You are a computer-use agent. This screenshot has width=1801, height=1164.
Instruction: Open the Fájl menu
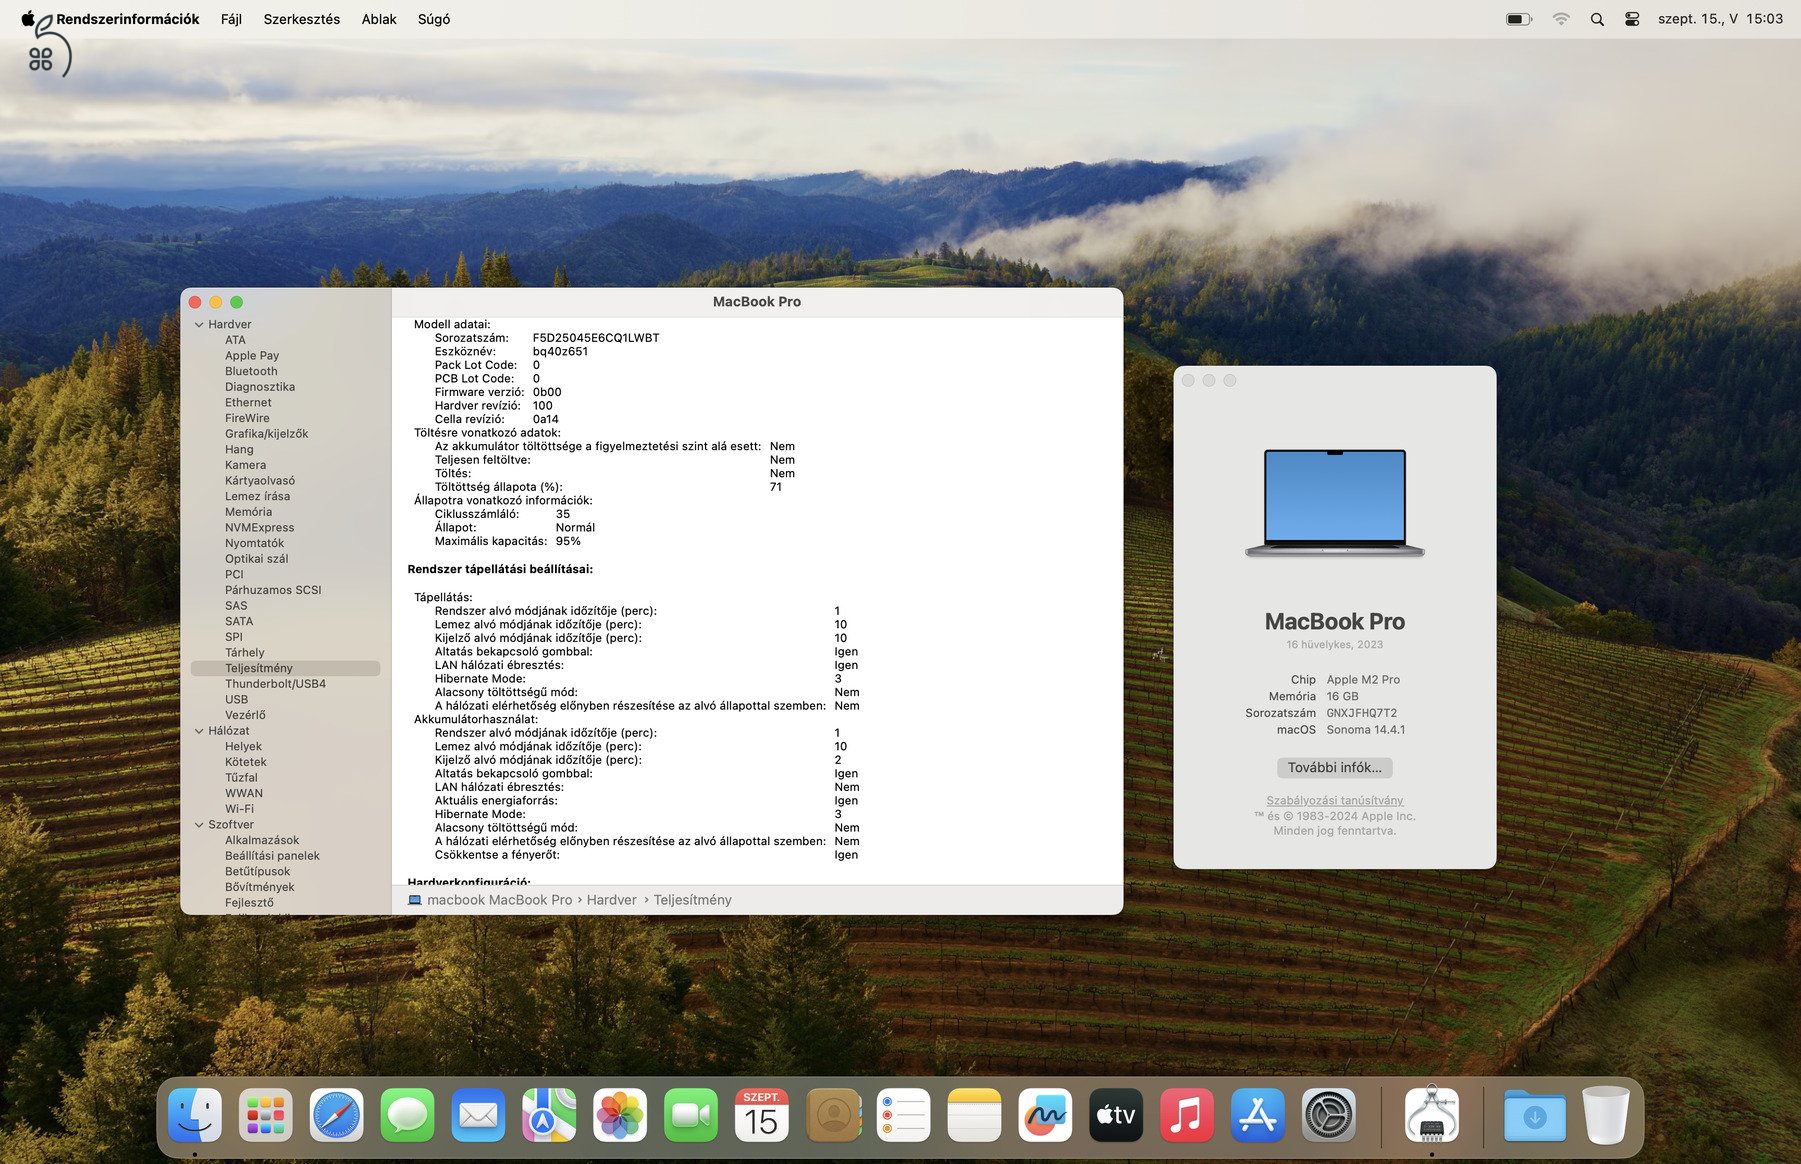pos(231,19)
